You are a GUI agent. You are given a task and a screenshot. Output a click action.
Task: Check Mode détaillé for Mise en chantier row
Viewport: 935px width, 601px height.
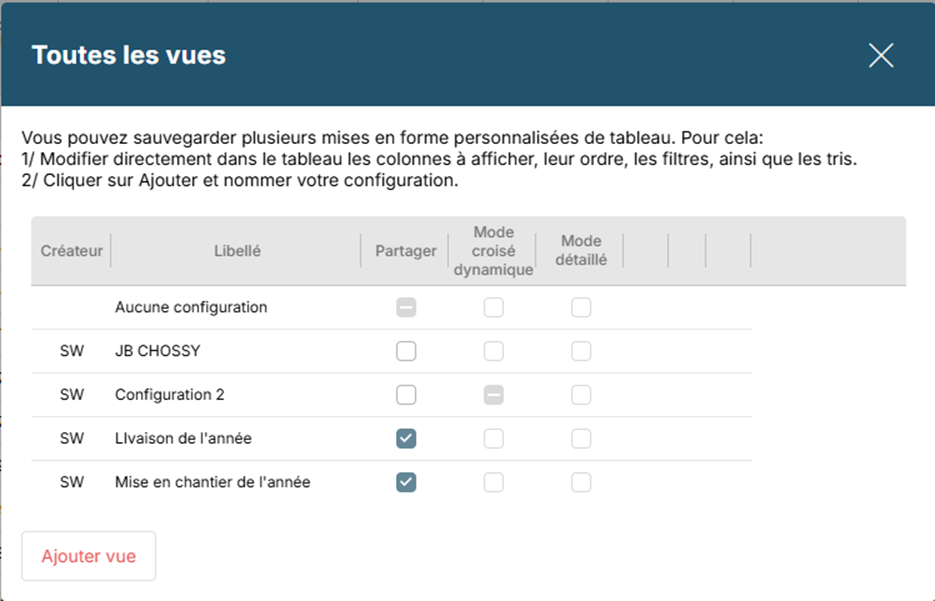pyautogui.click(x=581, y=482)
